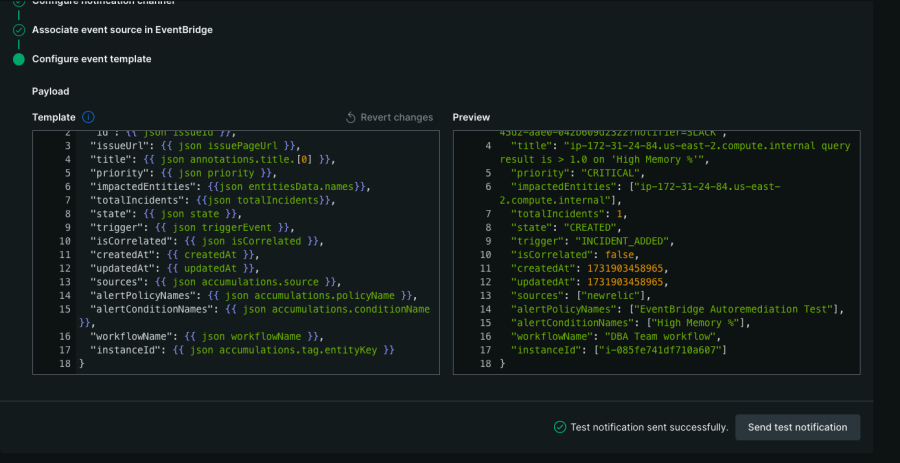Open the Configure notification channel step

[100, 3]
